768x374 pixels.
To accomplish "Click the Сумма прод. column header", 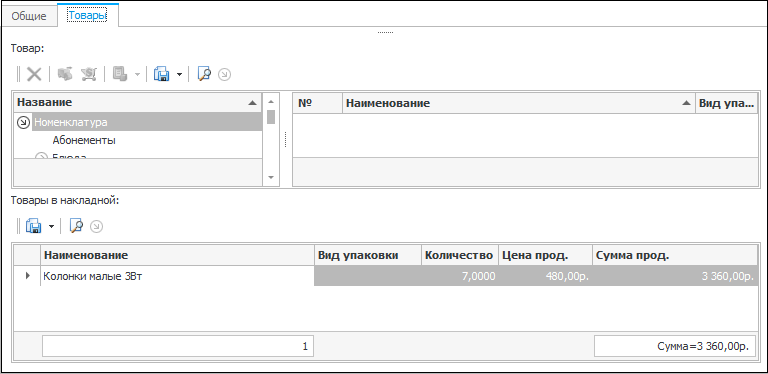I will click(x=675, y=255).
